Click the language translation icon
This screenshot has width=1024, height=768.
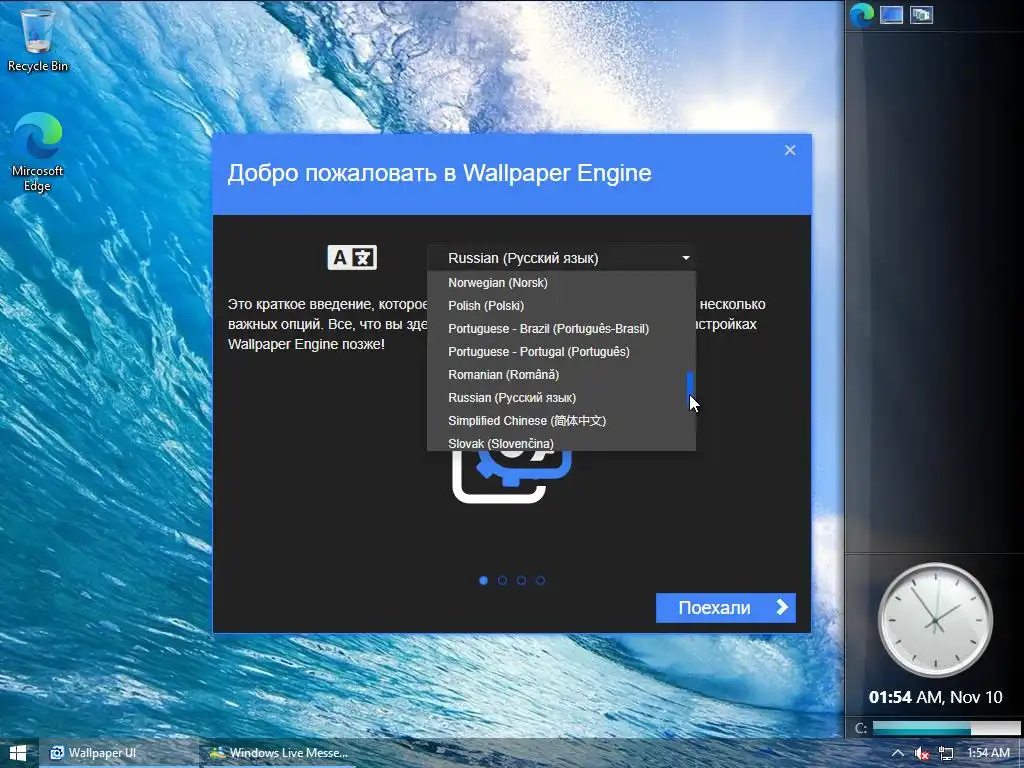(x=352, y=257)
